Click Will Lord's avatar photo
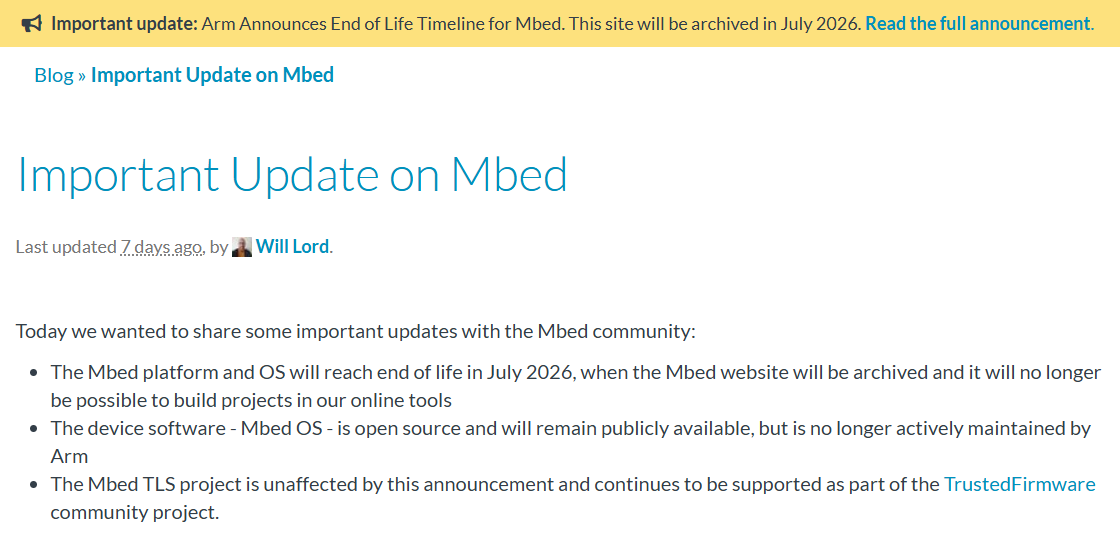Screen dimensions: 1120x535 (242, 247)
